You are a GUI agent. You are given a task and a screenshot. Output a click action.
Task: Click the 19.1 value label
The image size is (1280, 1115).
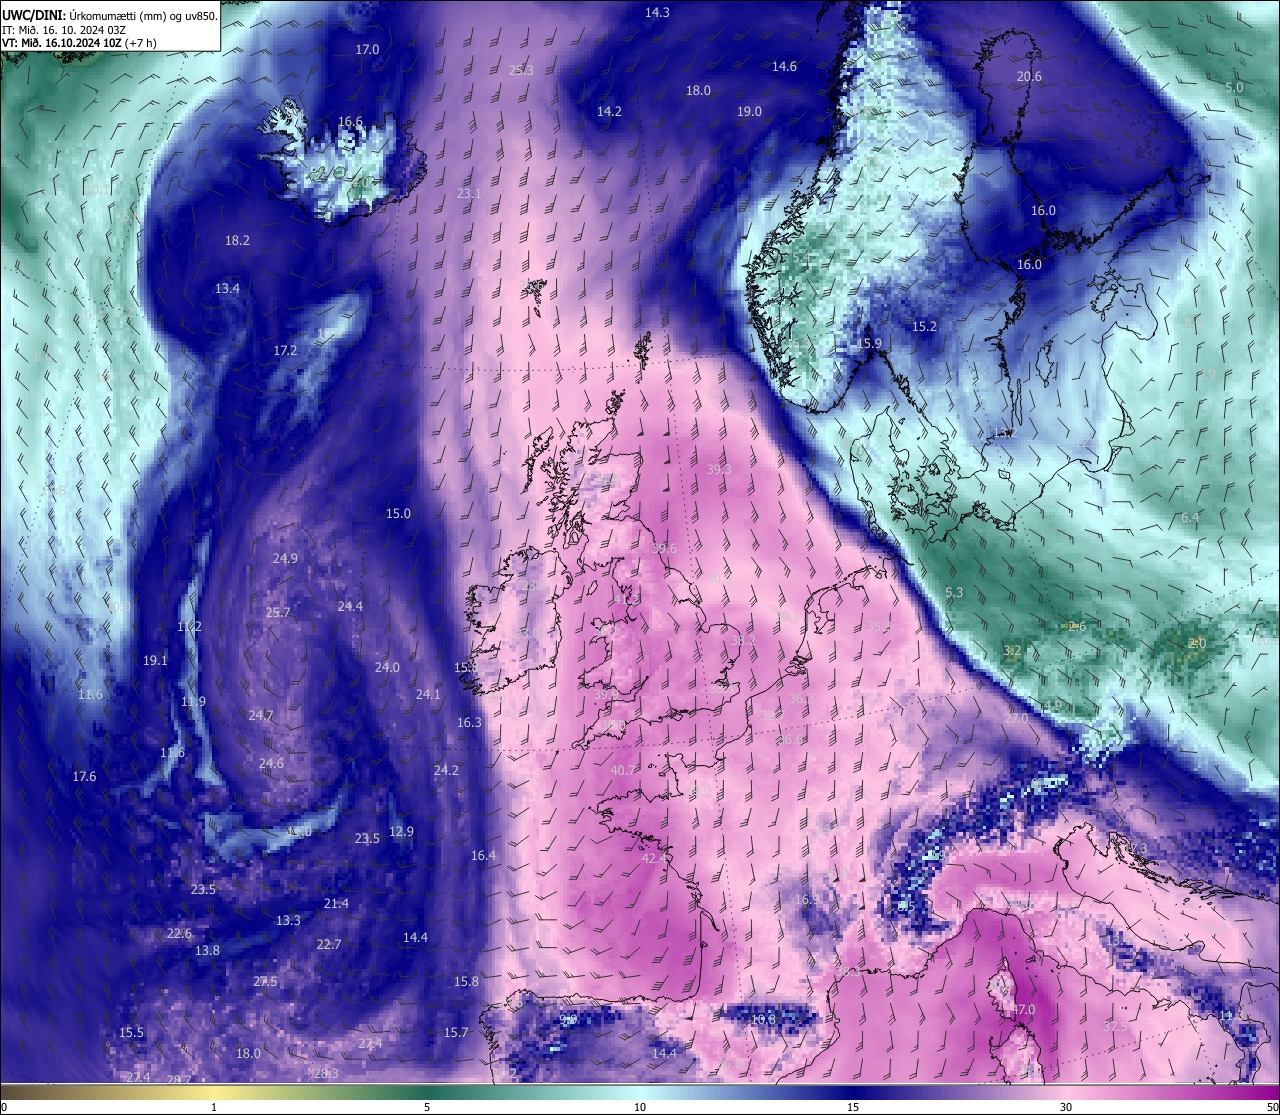(155, 660)
